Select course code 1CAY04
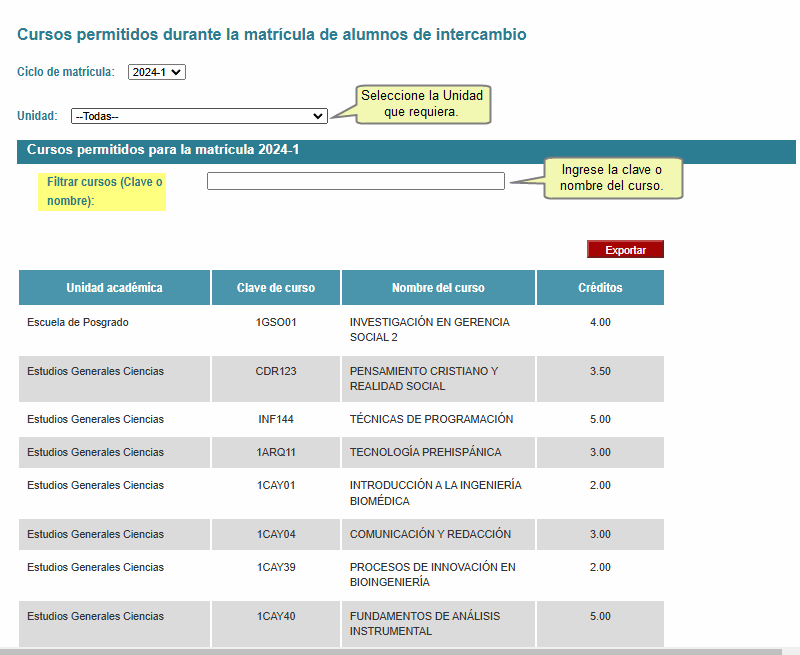Image resolution: width=800 pixels, height=655 pixels. [276, 534]
